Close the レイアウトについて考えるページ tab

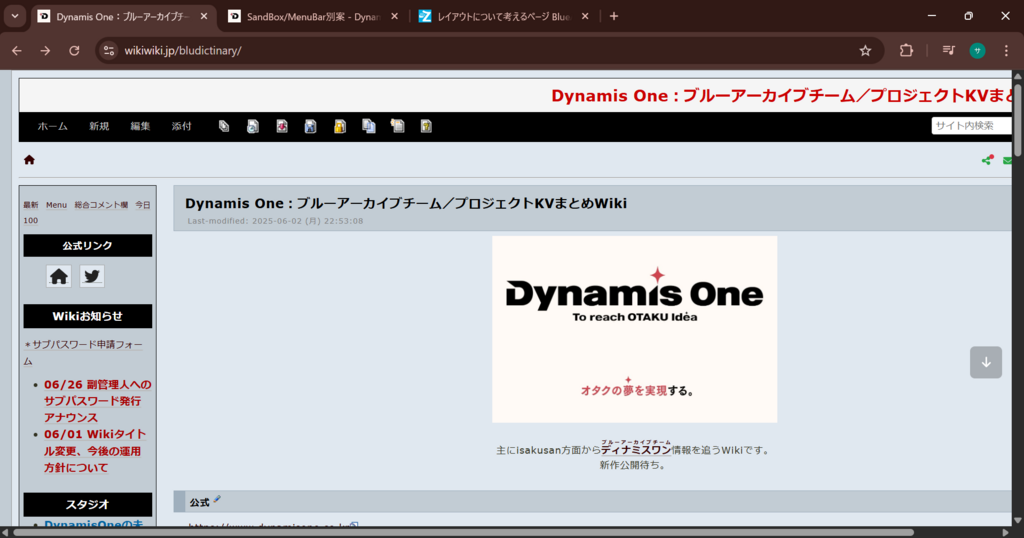click(x=585, y=16)
